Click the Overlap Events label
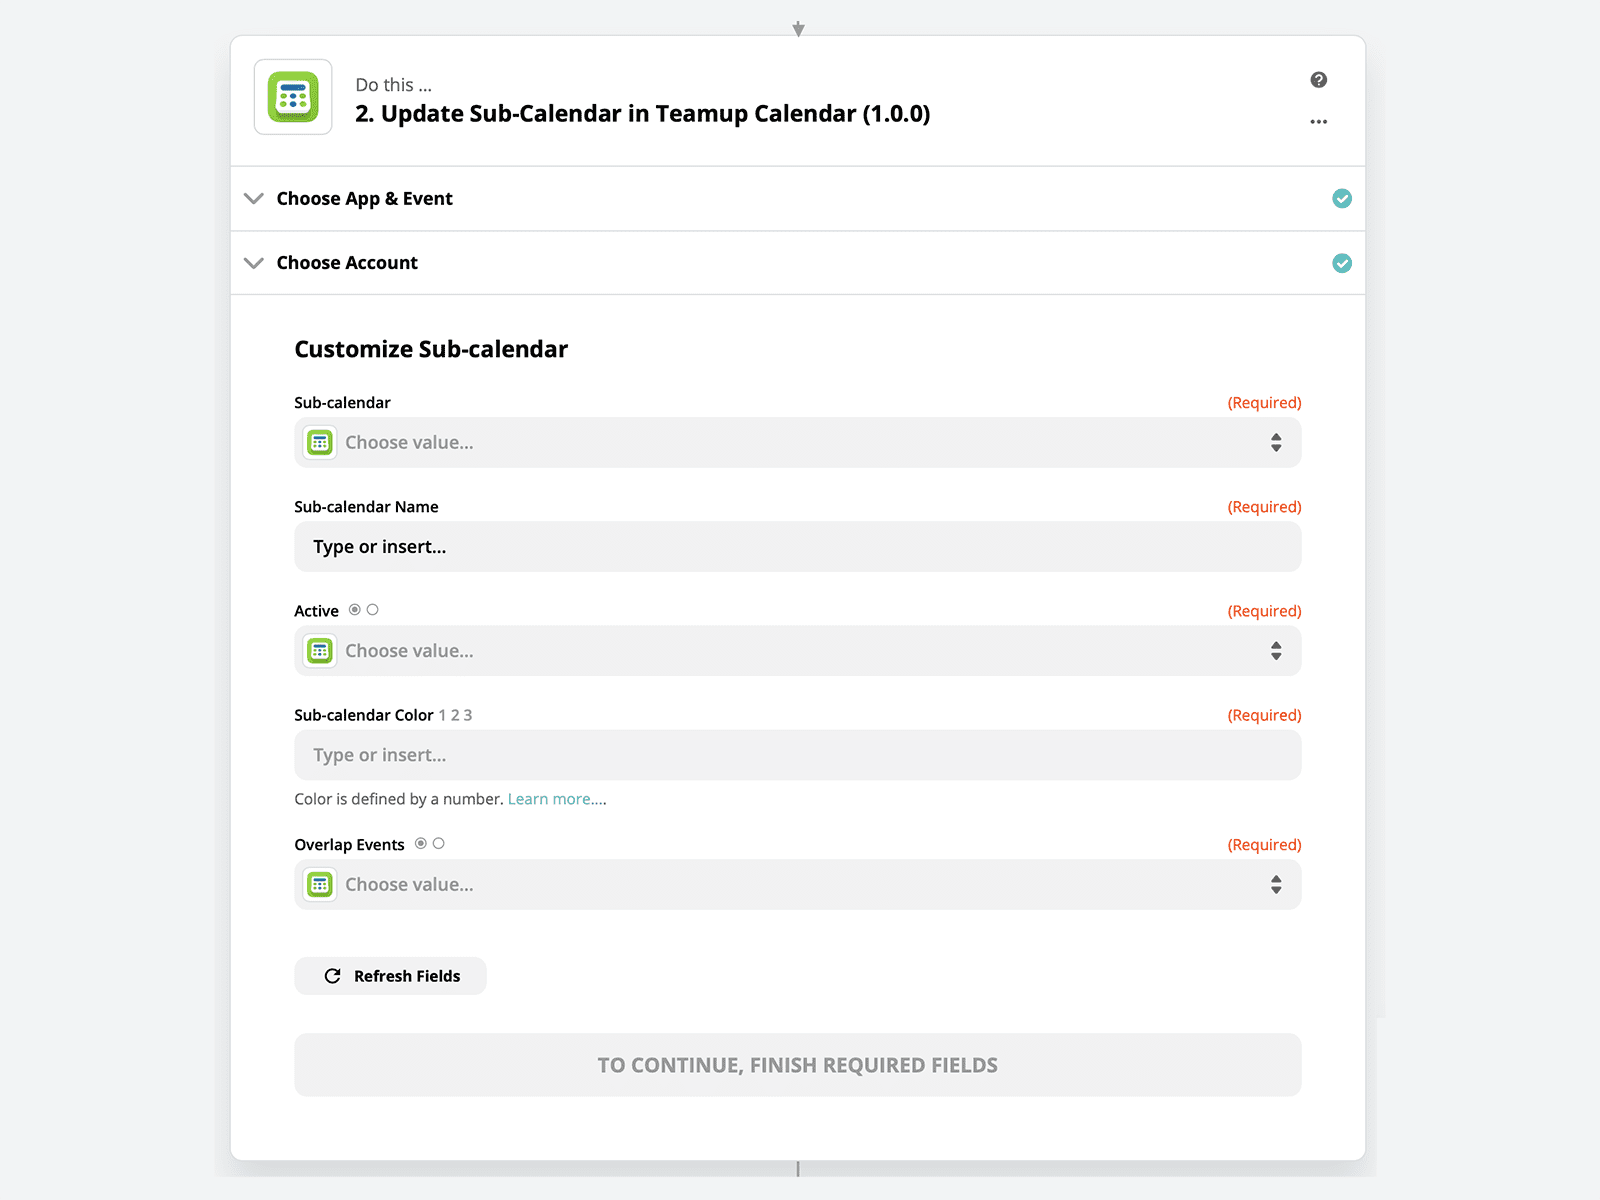The height and width of the screenshot is (1200, 1600). [349, 845]
